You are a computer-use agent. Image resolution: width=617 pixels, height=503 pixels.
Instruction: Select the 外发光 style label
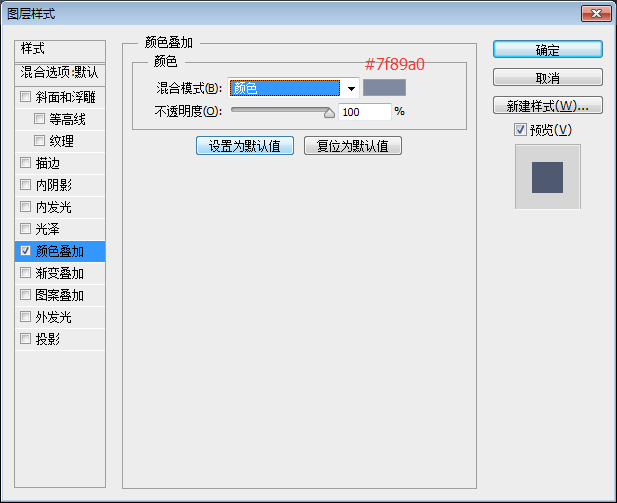coord(54,317)
